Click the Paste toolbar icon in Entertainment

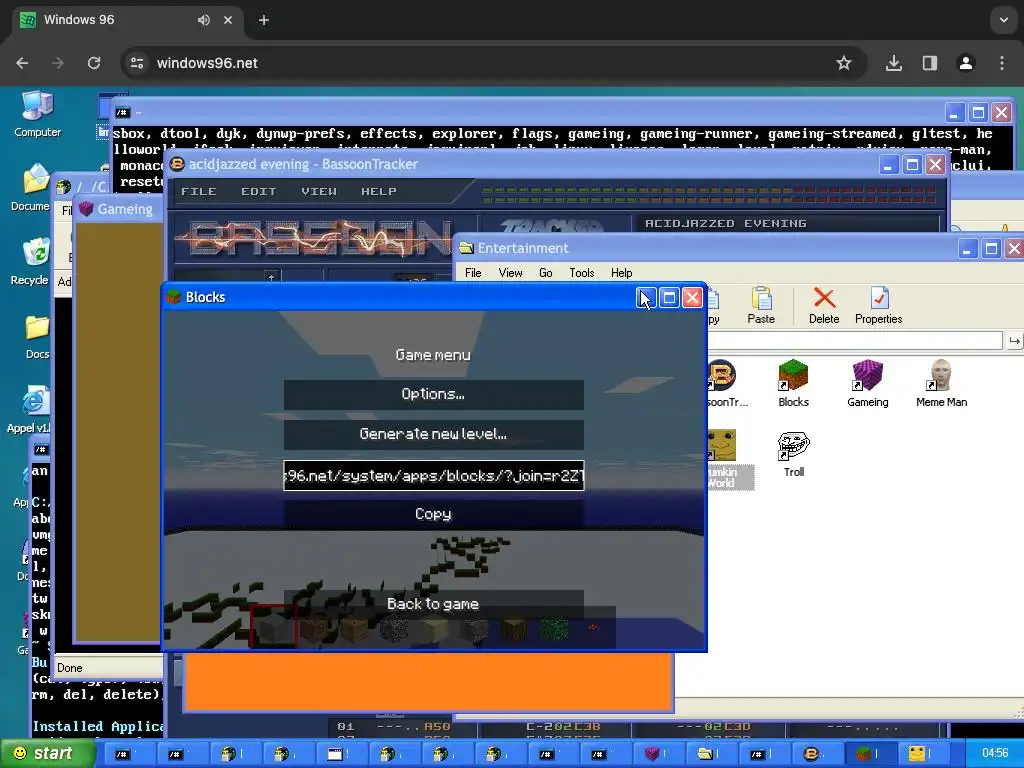click(x=761, y=306)
